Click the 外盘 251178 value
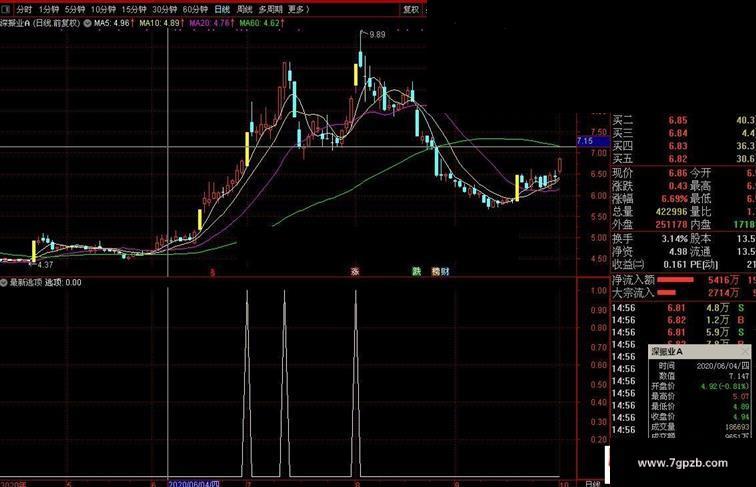Viewport: 756px width, 487px height. 671,225
